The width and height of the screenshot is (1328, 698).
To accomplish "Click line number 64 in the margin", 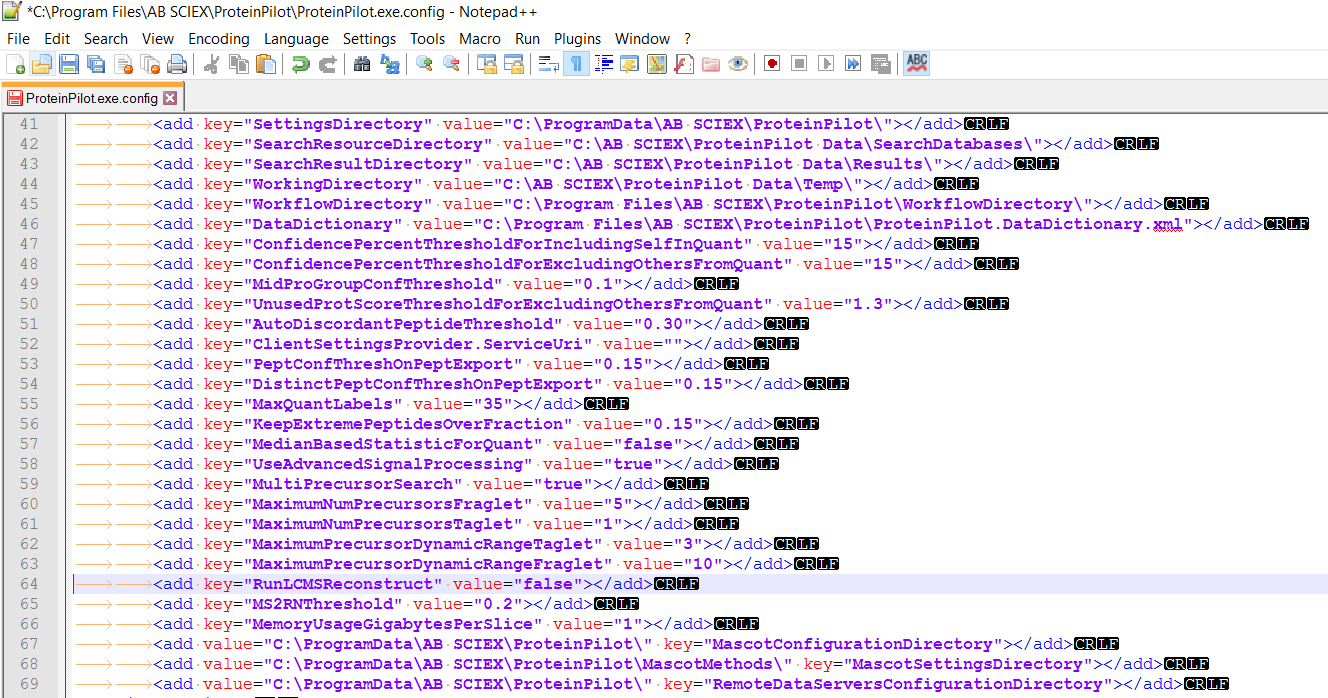I will point(29,584).
